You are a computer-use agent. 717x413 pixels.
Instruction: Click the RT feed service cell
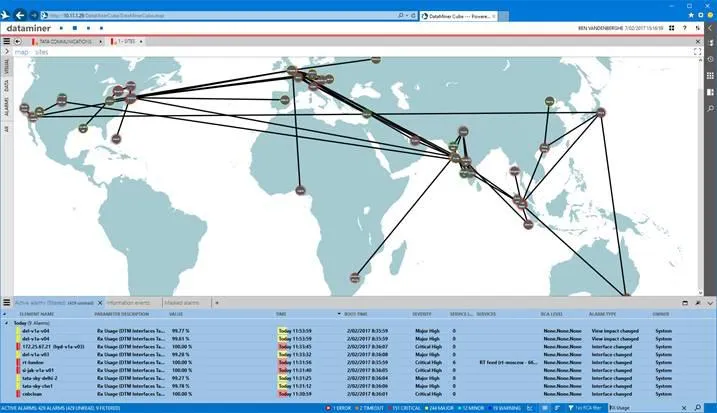(508, 362)
